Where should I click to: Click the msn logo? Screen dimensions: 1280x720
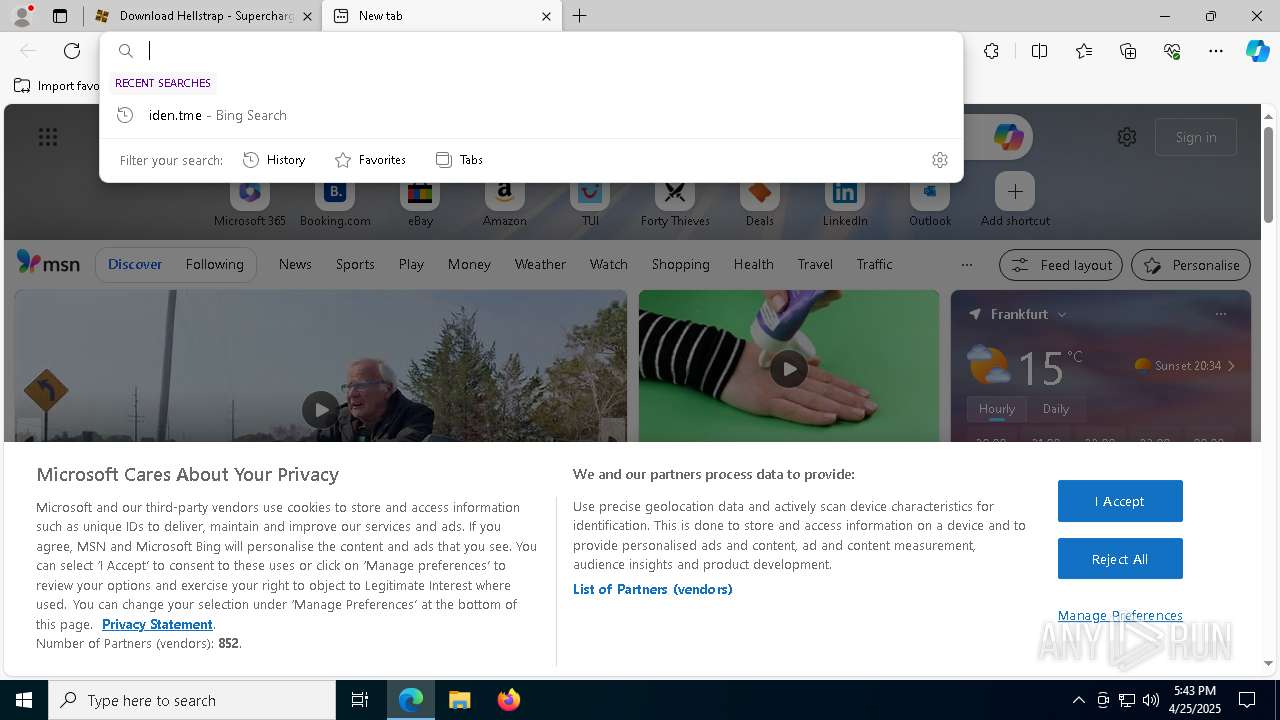click(x=48, y=263)
